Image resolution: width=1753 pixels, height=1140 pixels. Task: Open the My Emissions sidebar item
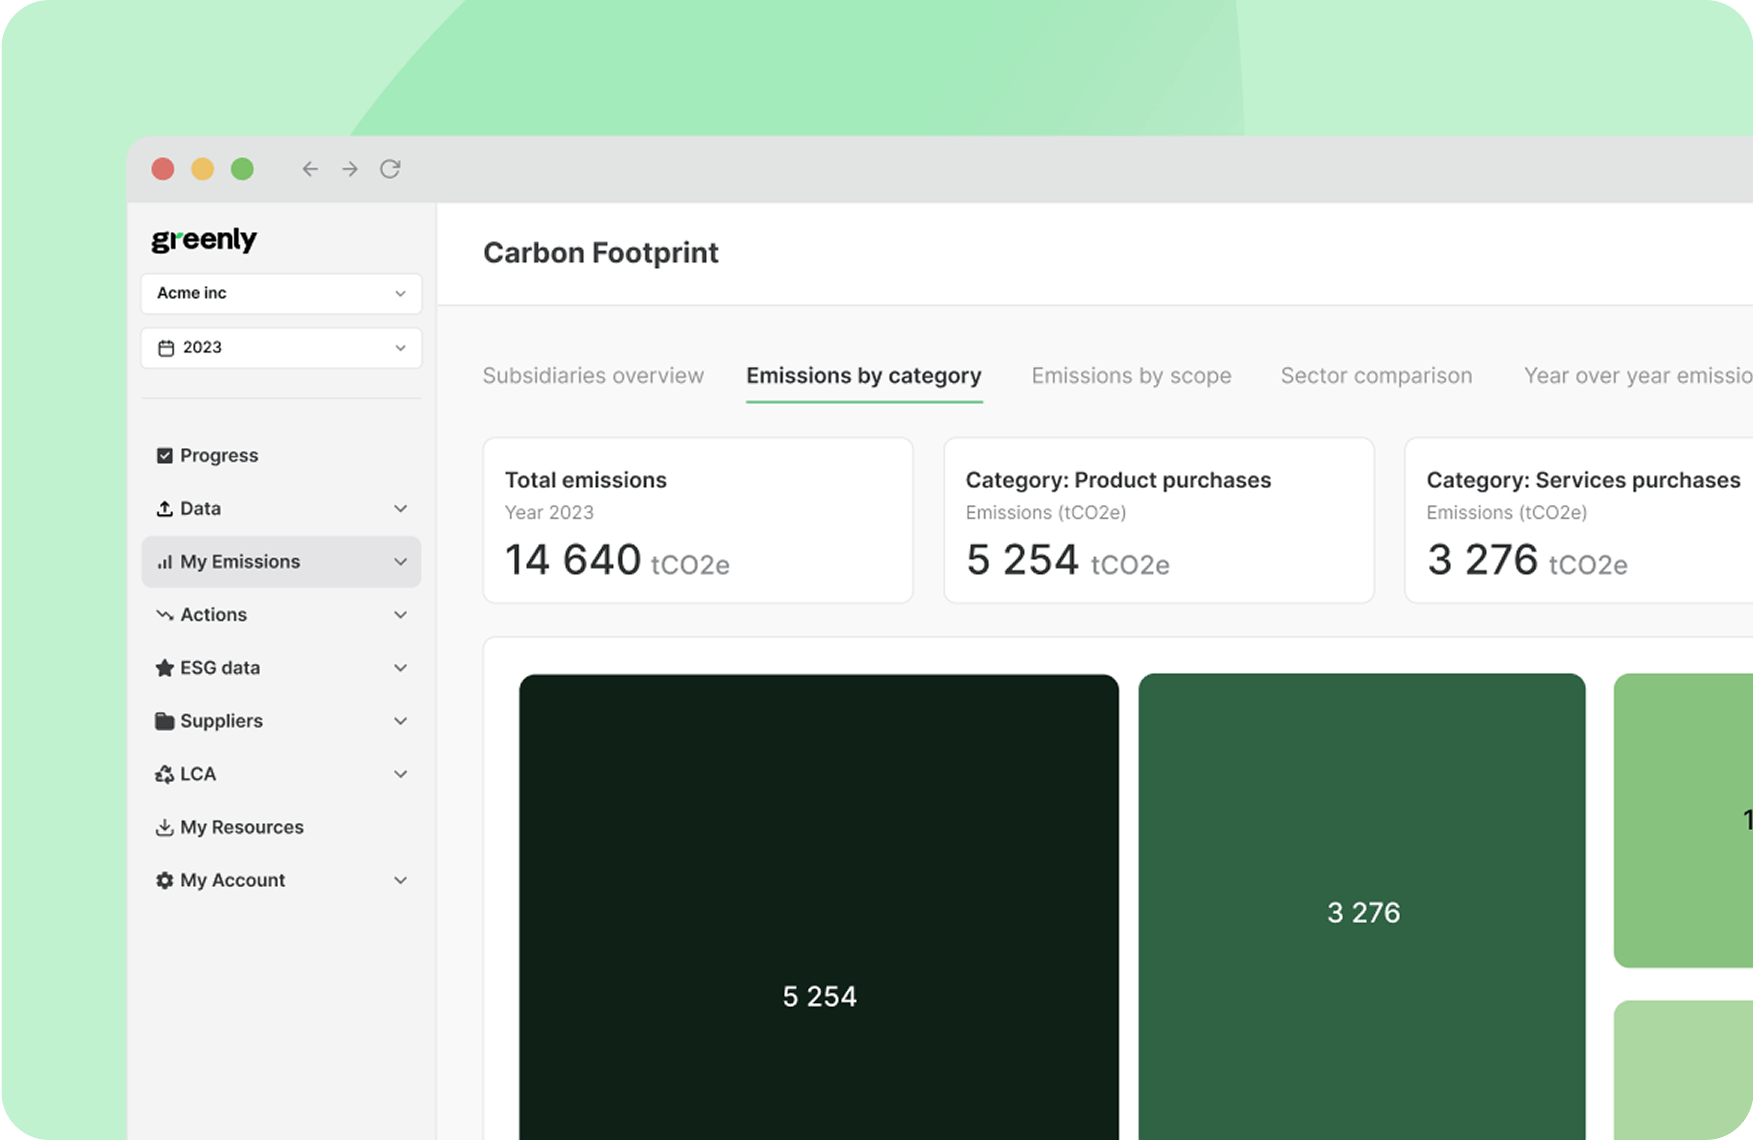281,562
